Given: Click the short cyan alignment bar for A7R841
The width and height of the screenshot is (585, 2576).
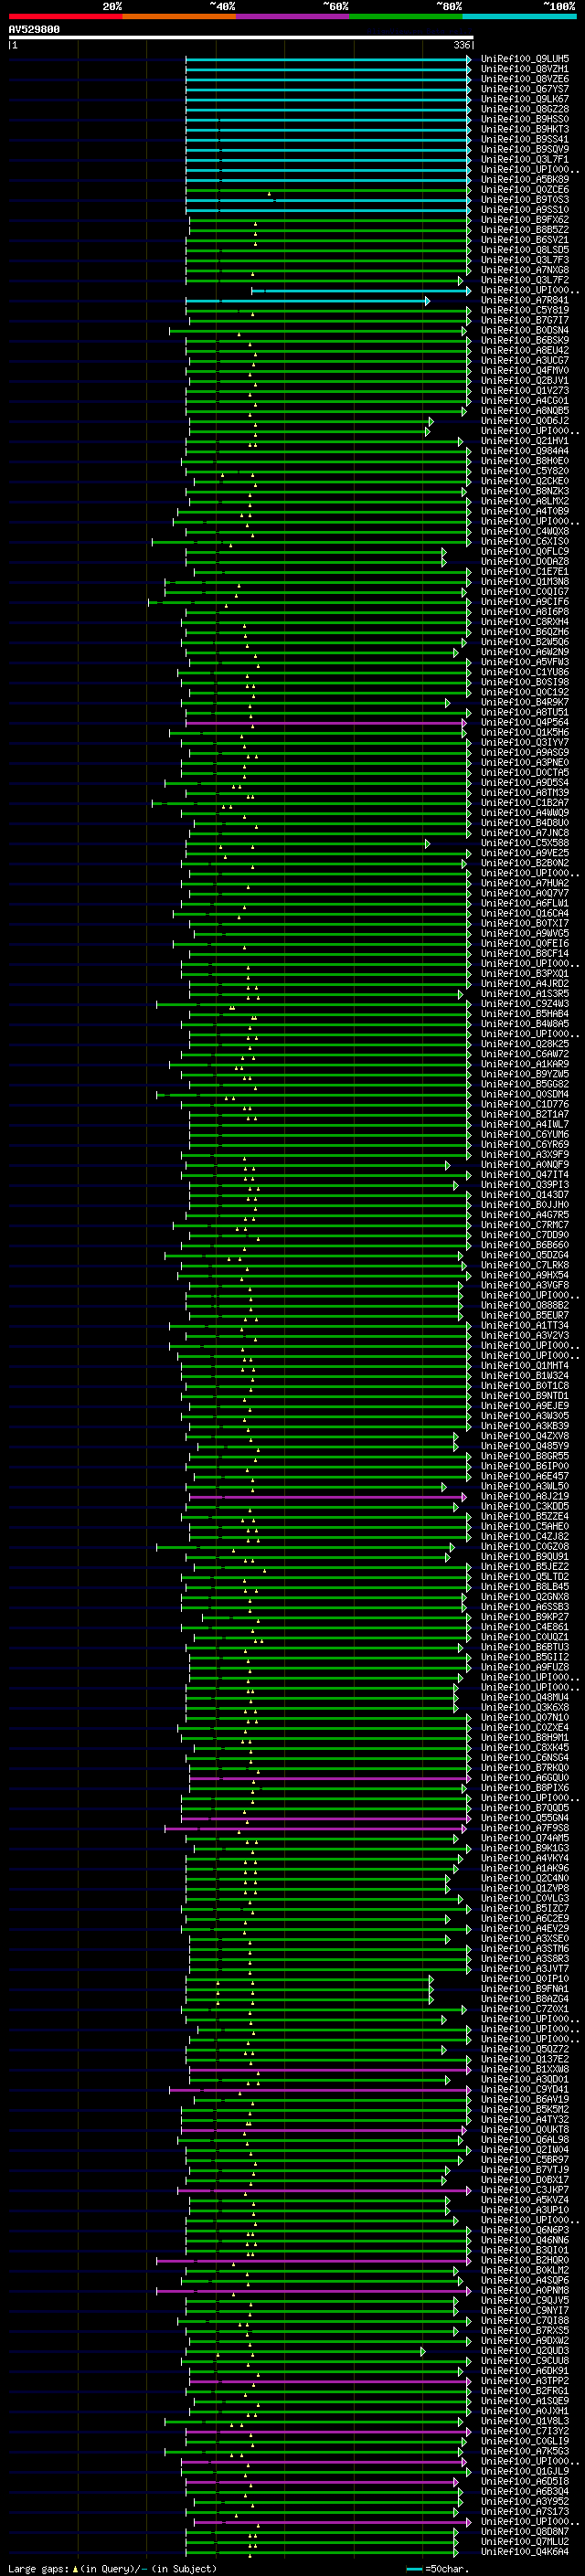Looking at the screenshot, I should pos(308,300).
